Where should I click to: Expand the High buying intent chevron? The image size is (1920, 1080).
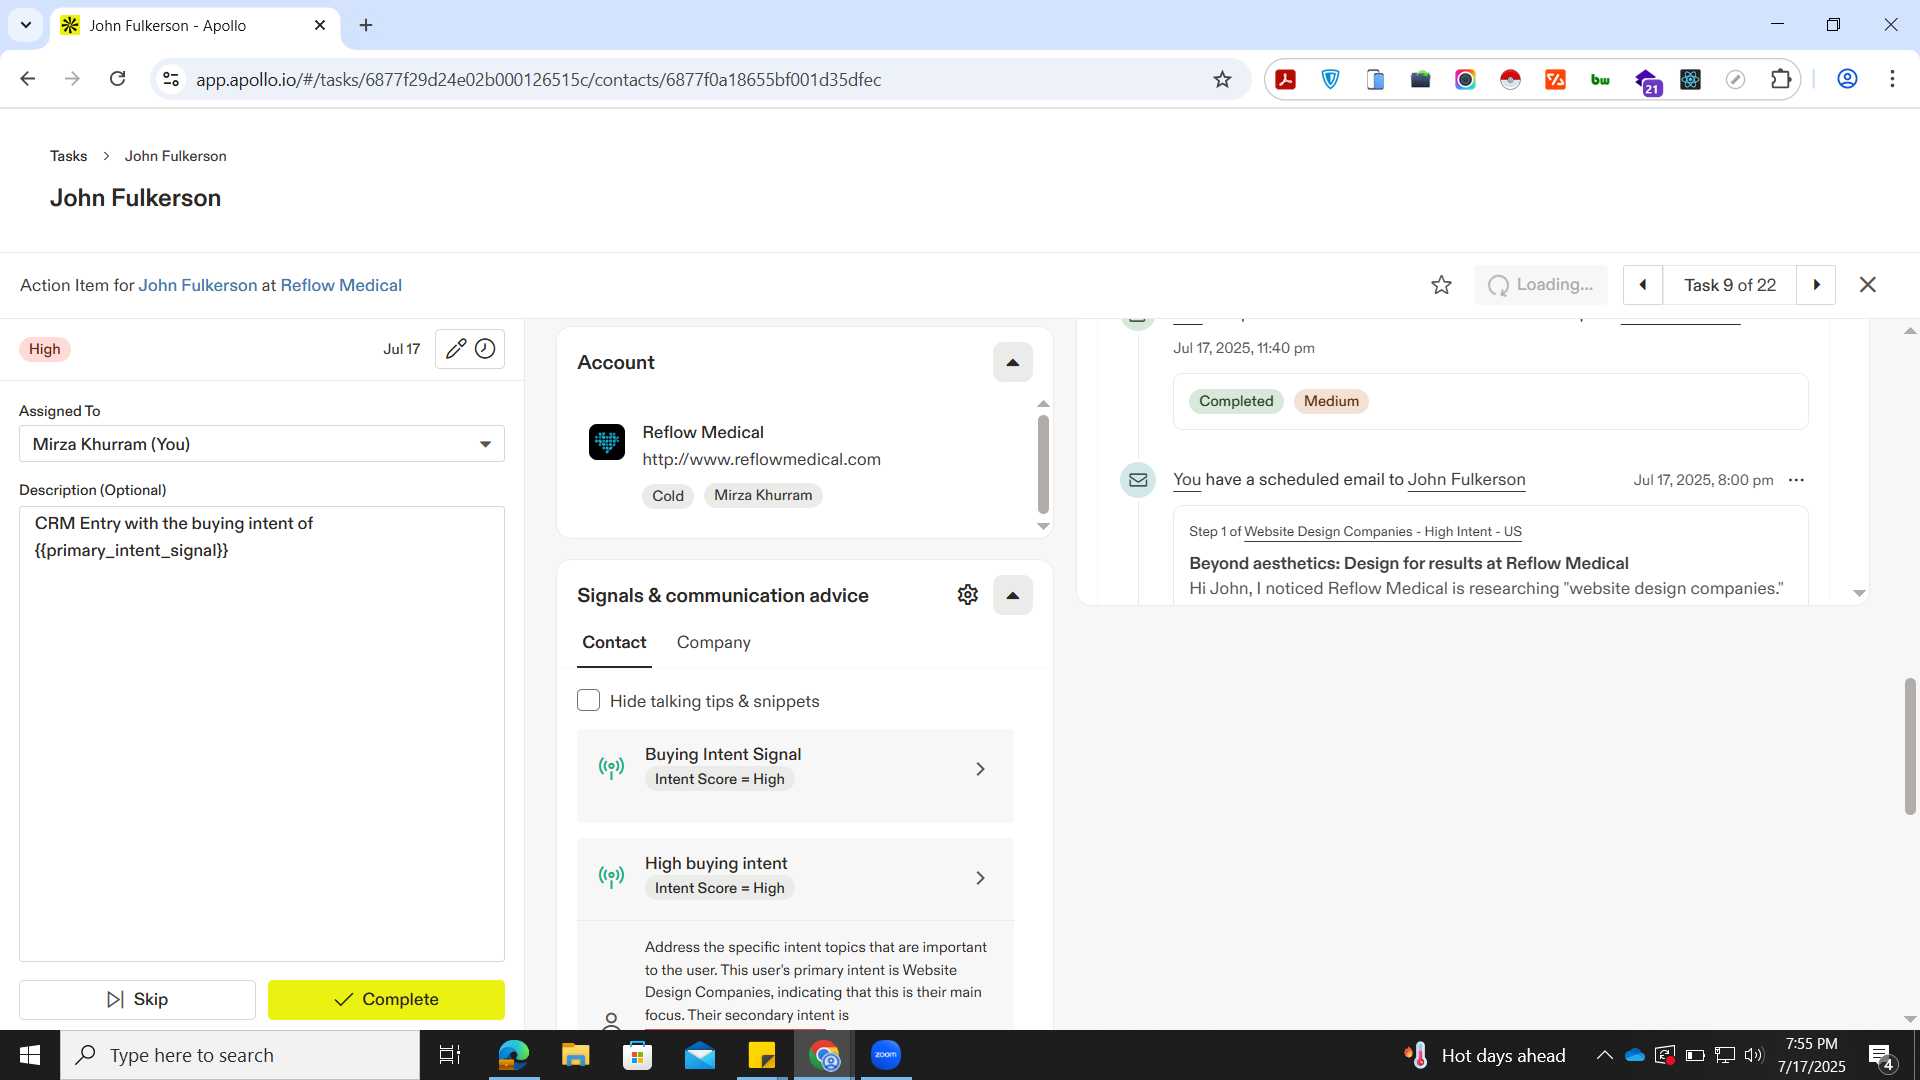pyautogui.click(x=980, y=877)
